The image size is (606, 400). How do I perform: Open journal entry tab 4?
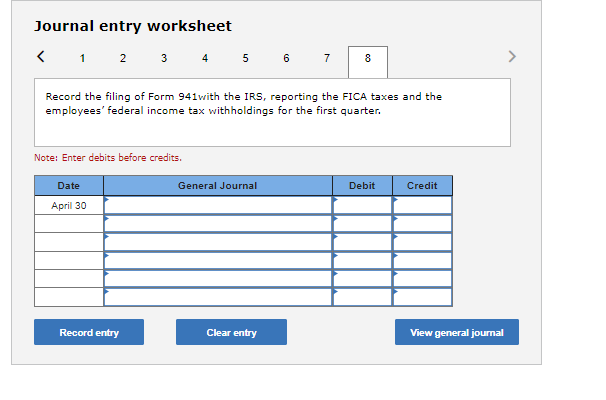[x=205, y=58]
